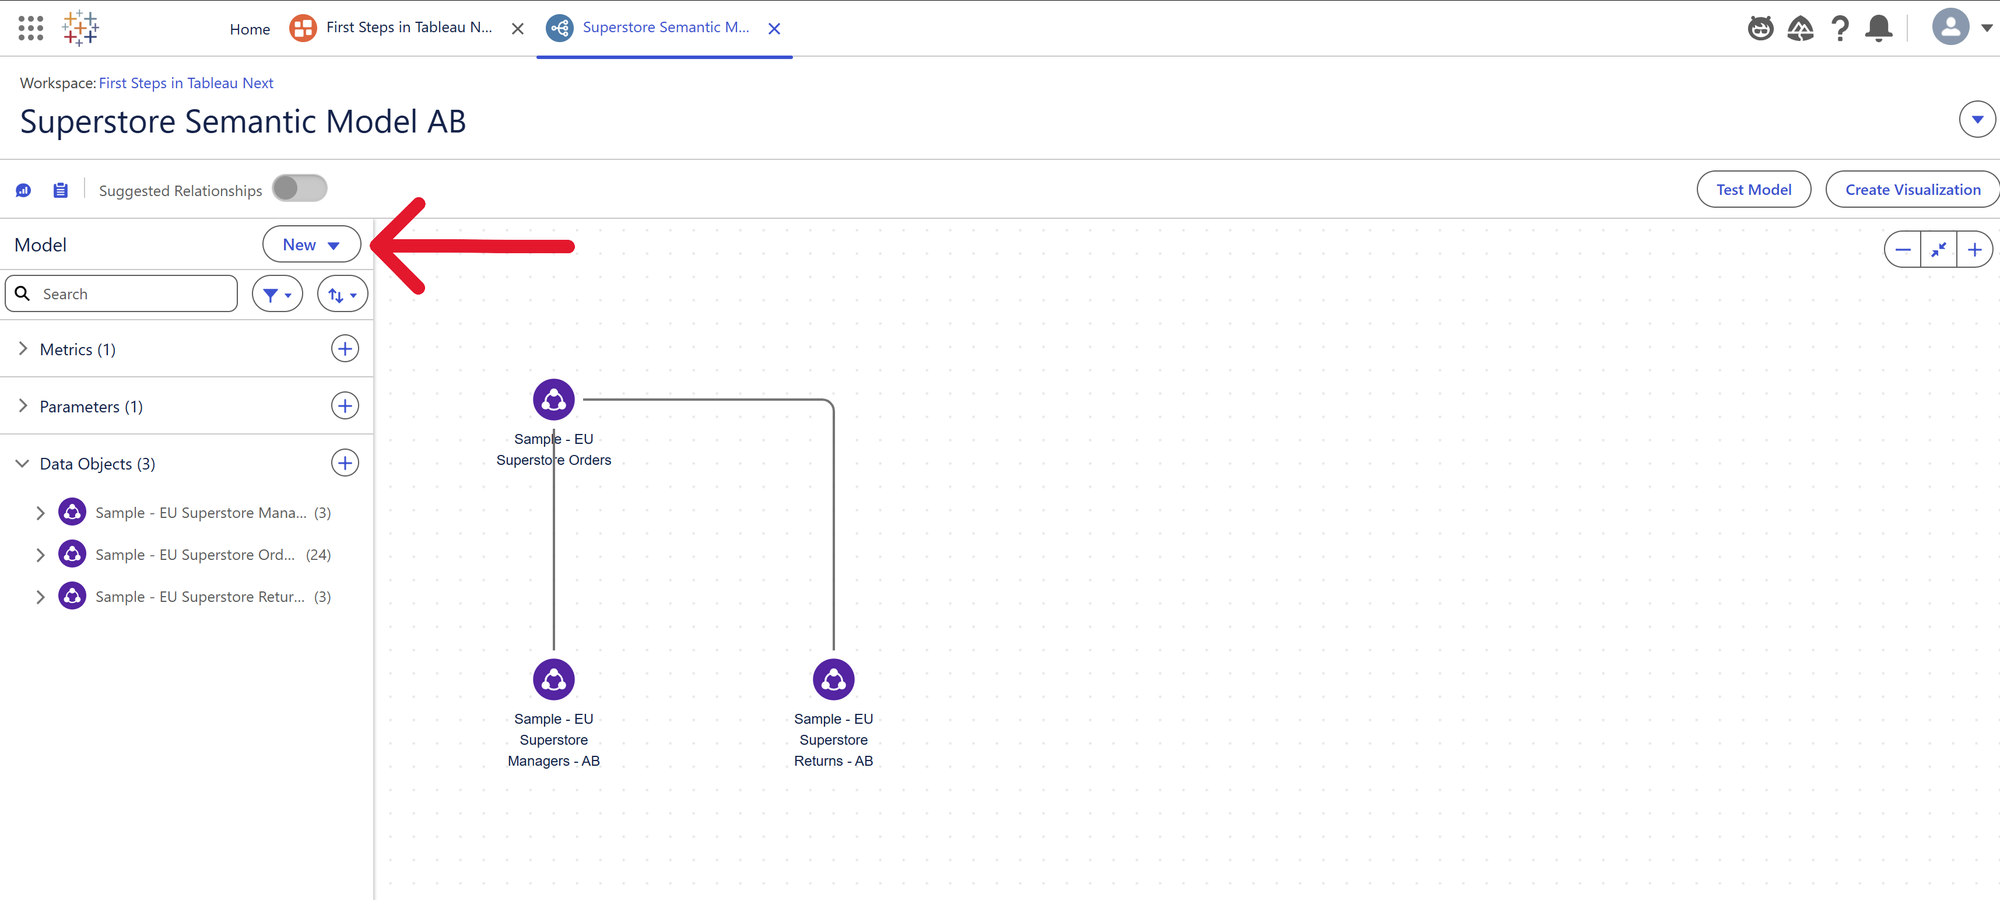Viewport: 2000px width, 900px height.
Task: Expand Sample - EU Superstore Mana... row
Action: coord(40,513)
